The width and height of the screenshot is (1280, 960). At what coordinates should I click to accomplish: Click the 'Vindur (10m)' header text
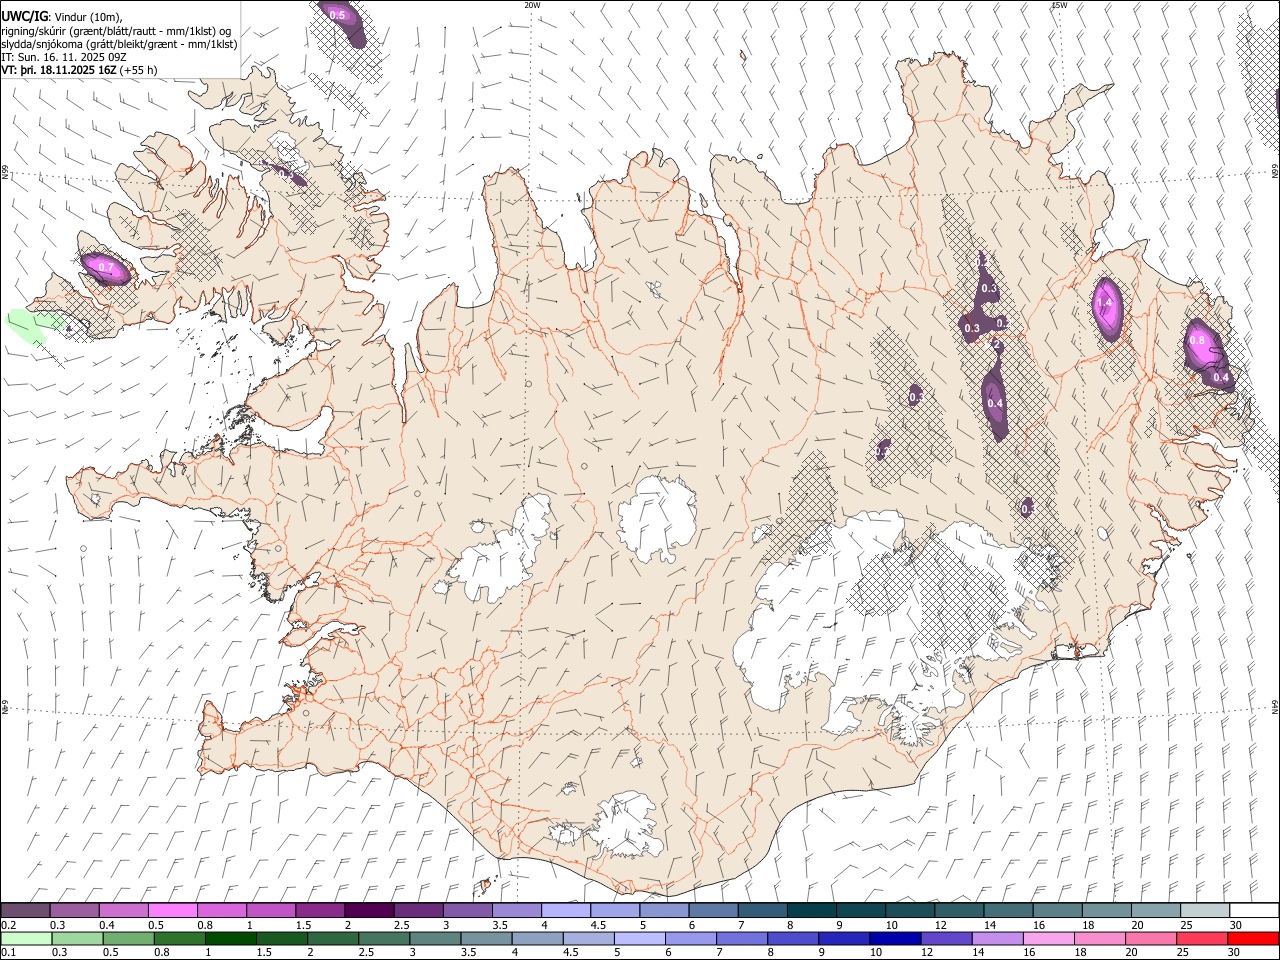pos(88,17)
